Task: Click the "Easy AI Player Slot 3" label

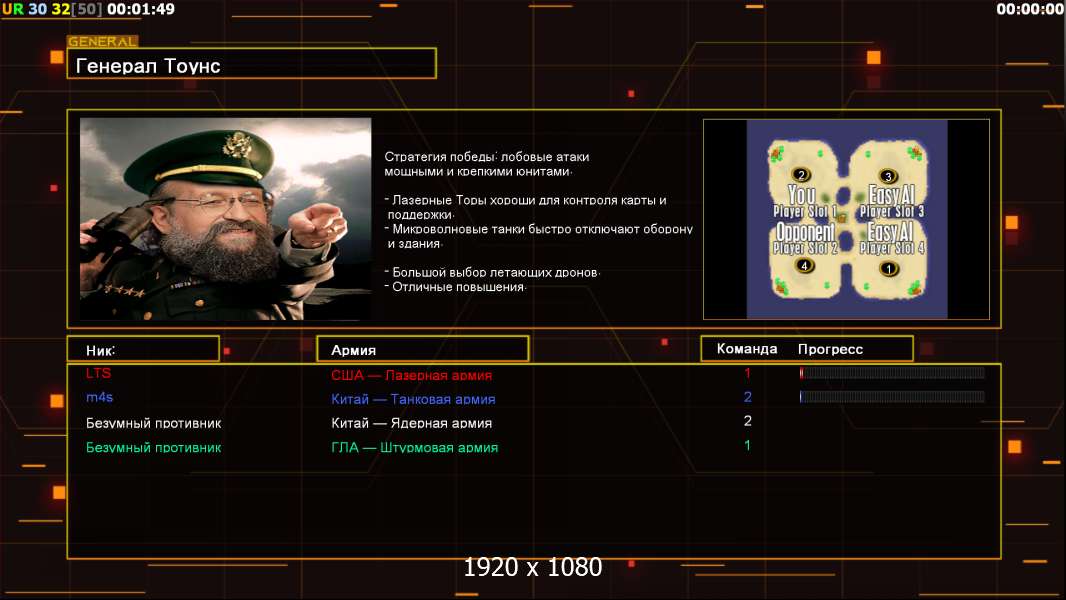Action: (891, 202)
